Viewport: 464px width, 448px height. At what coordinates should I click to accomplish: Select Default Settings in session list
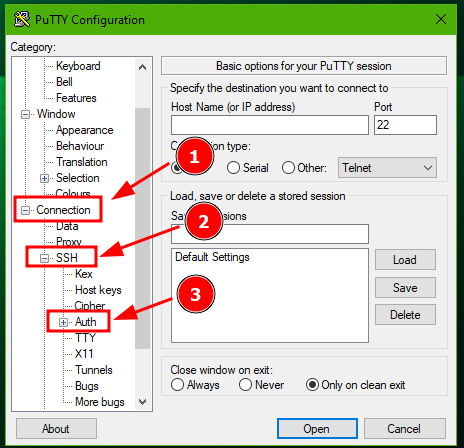(x=212, y=257)
